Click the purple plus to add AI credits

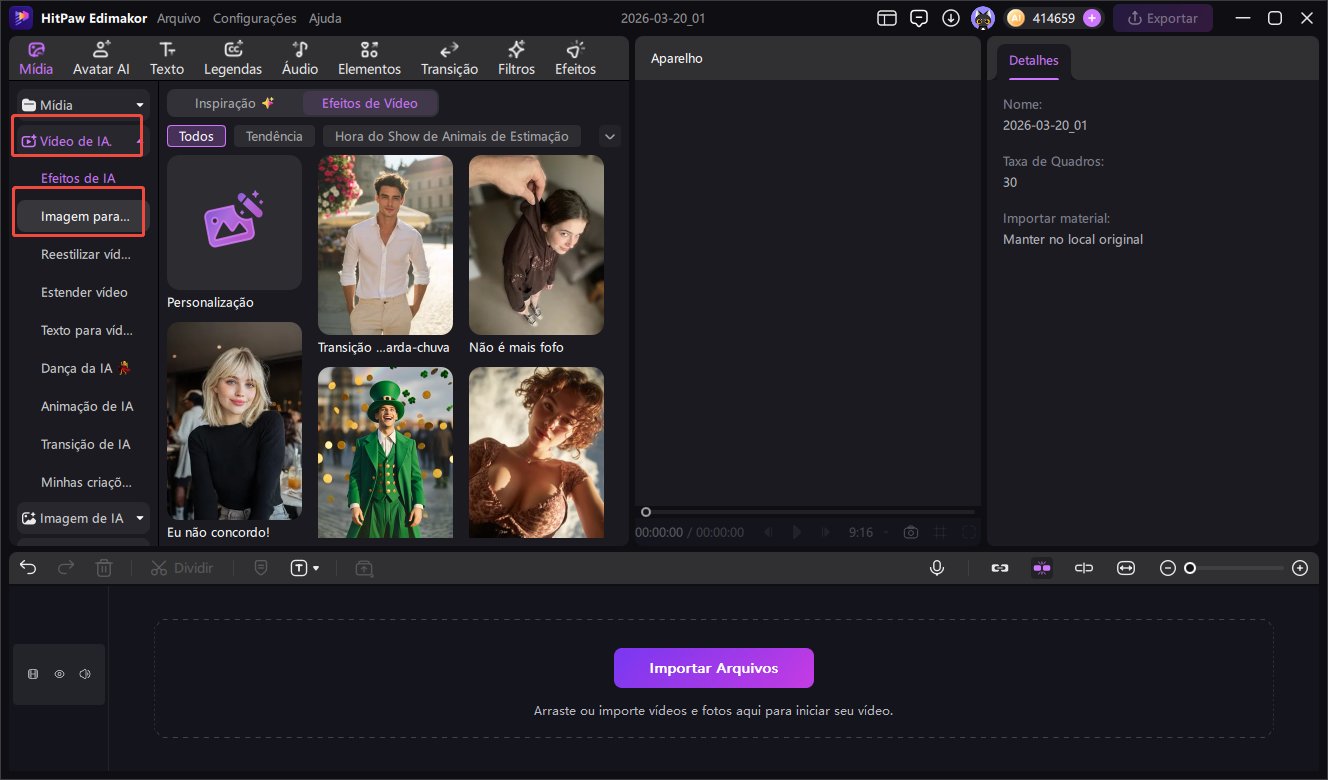(x=1092, y=18)
